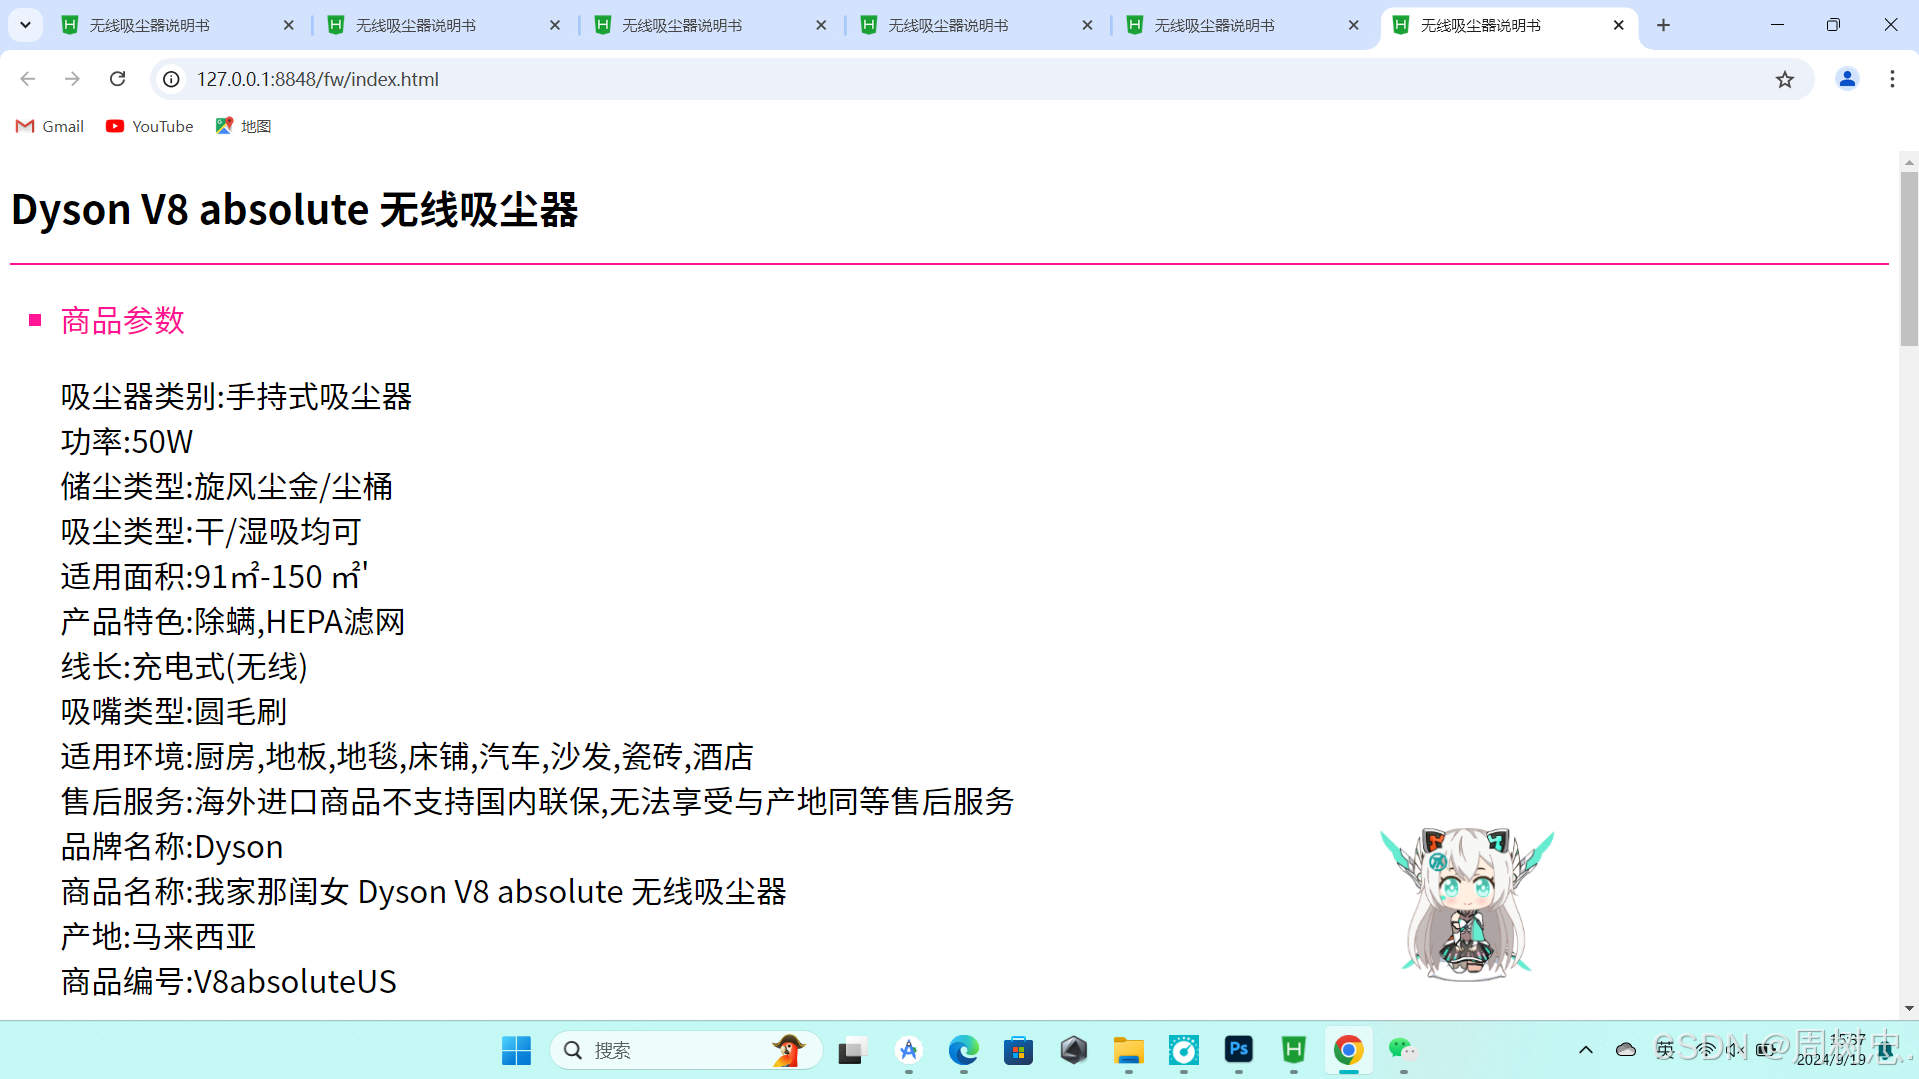Click 品牌名称:Dyson text
This screenshot has width=1919, height=1079.
(x=172, y=847)
